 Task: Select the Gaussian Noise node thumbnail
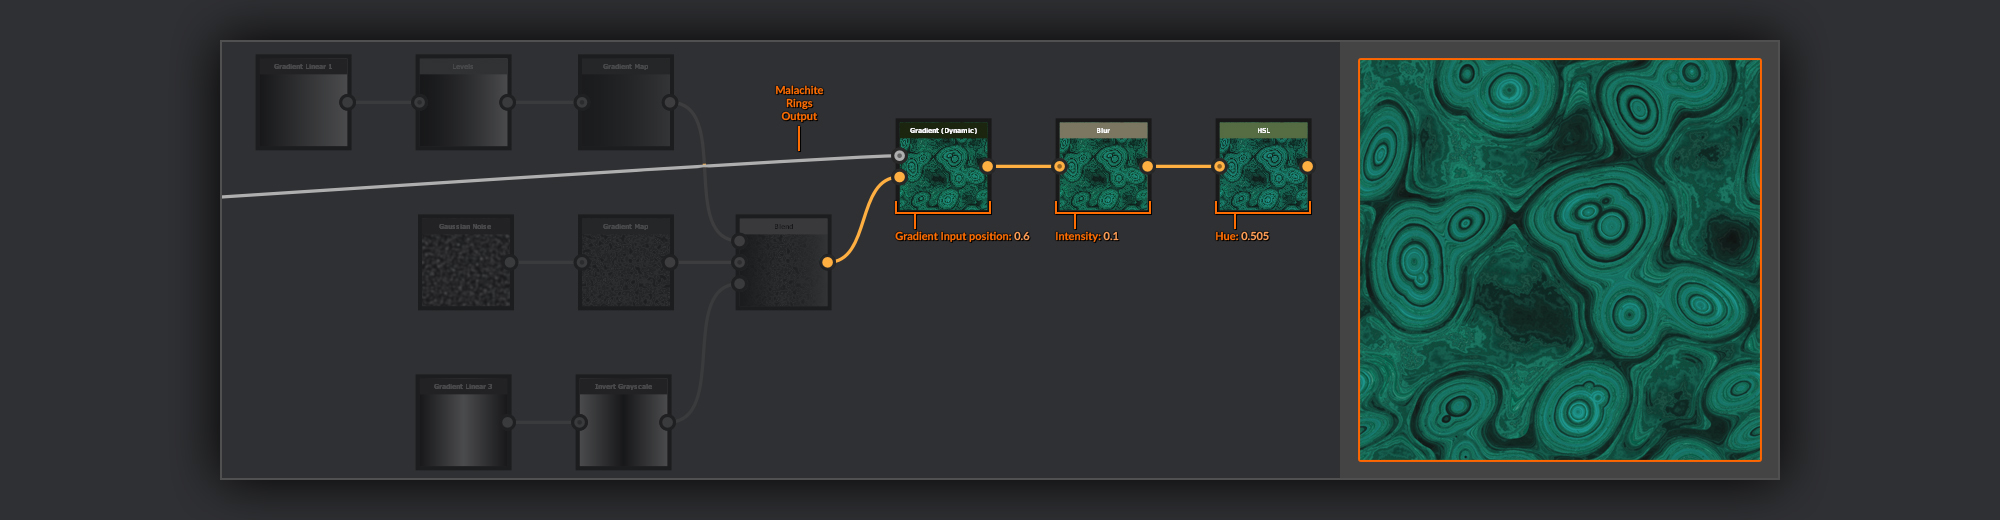pos(466,270)
